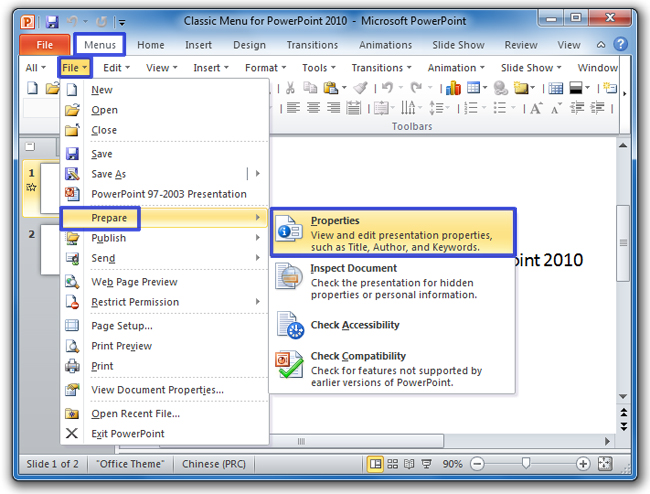Click the New blank document toolbar icon

click(x=32, y=88)
